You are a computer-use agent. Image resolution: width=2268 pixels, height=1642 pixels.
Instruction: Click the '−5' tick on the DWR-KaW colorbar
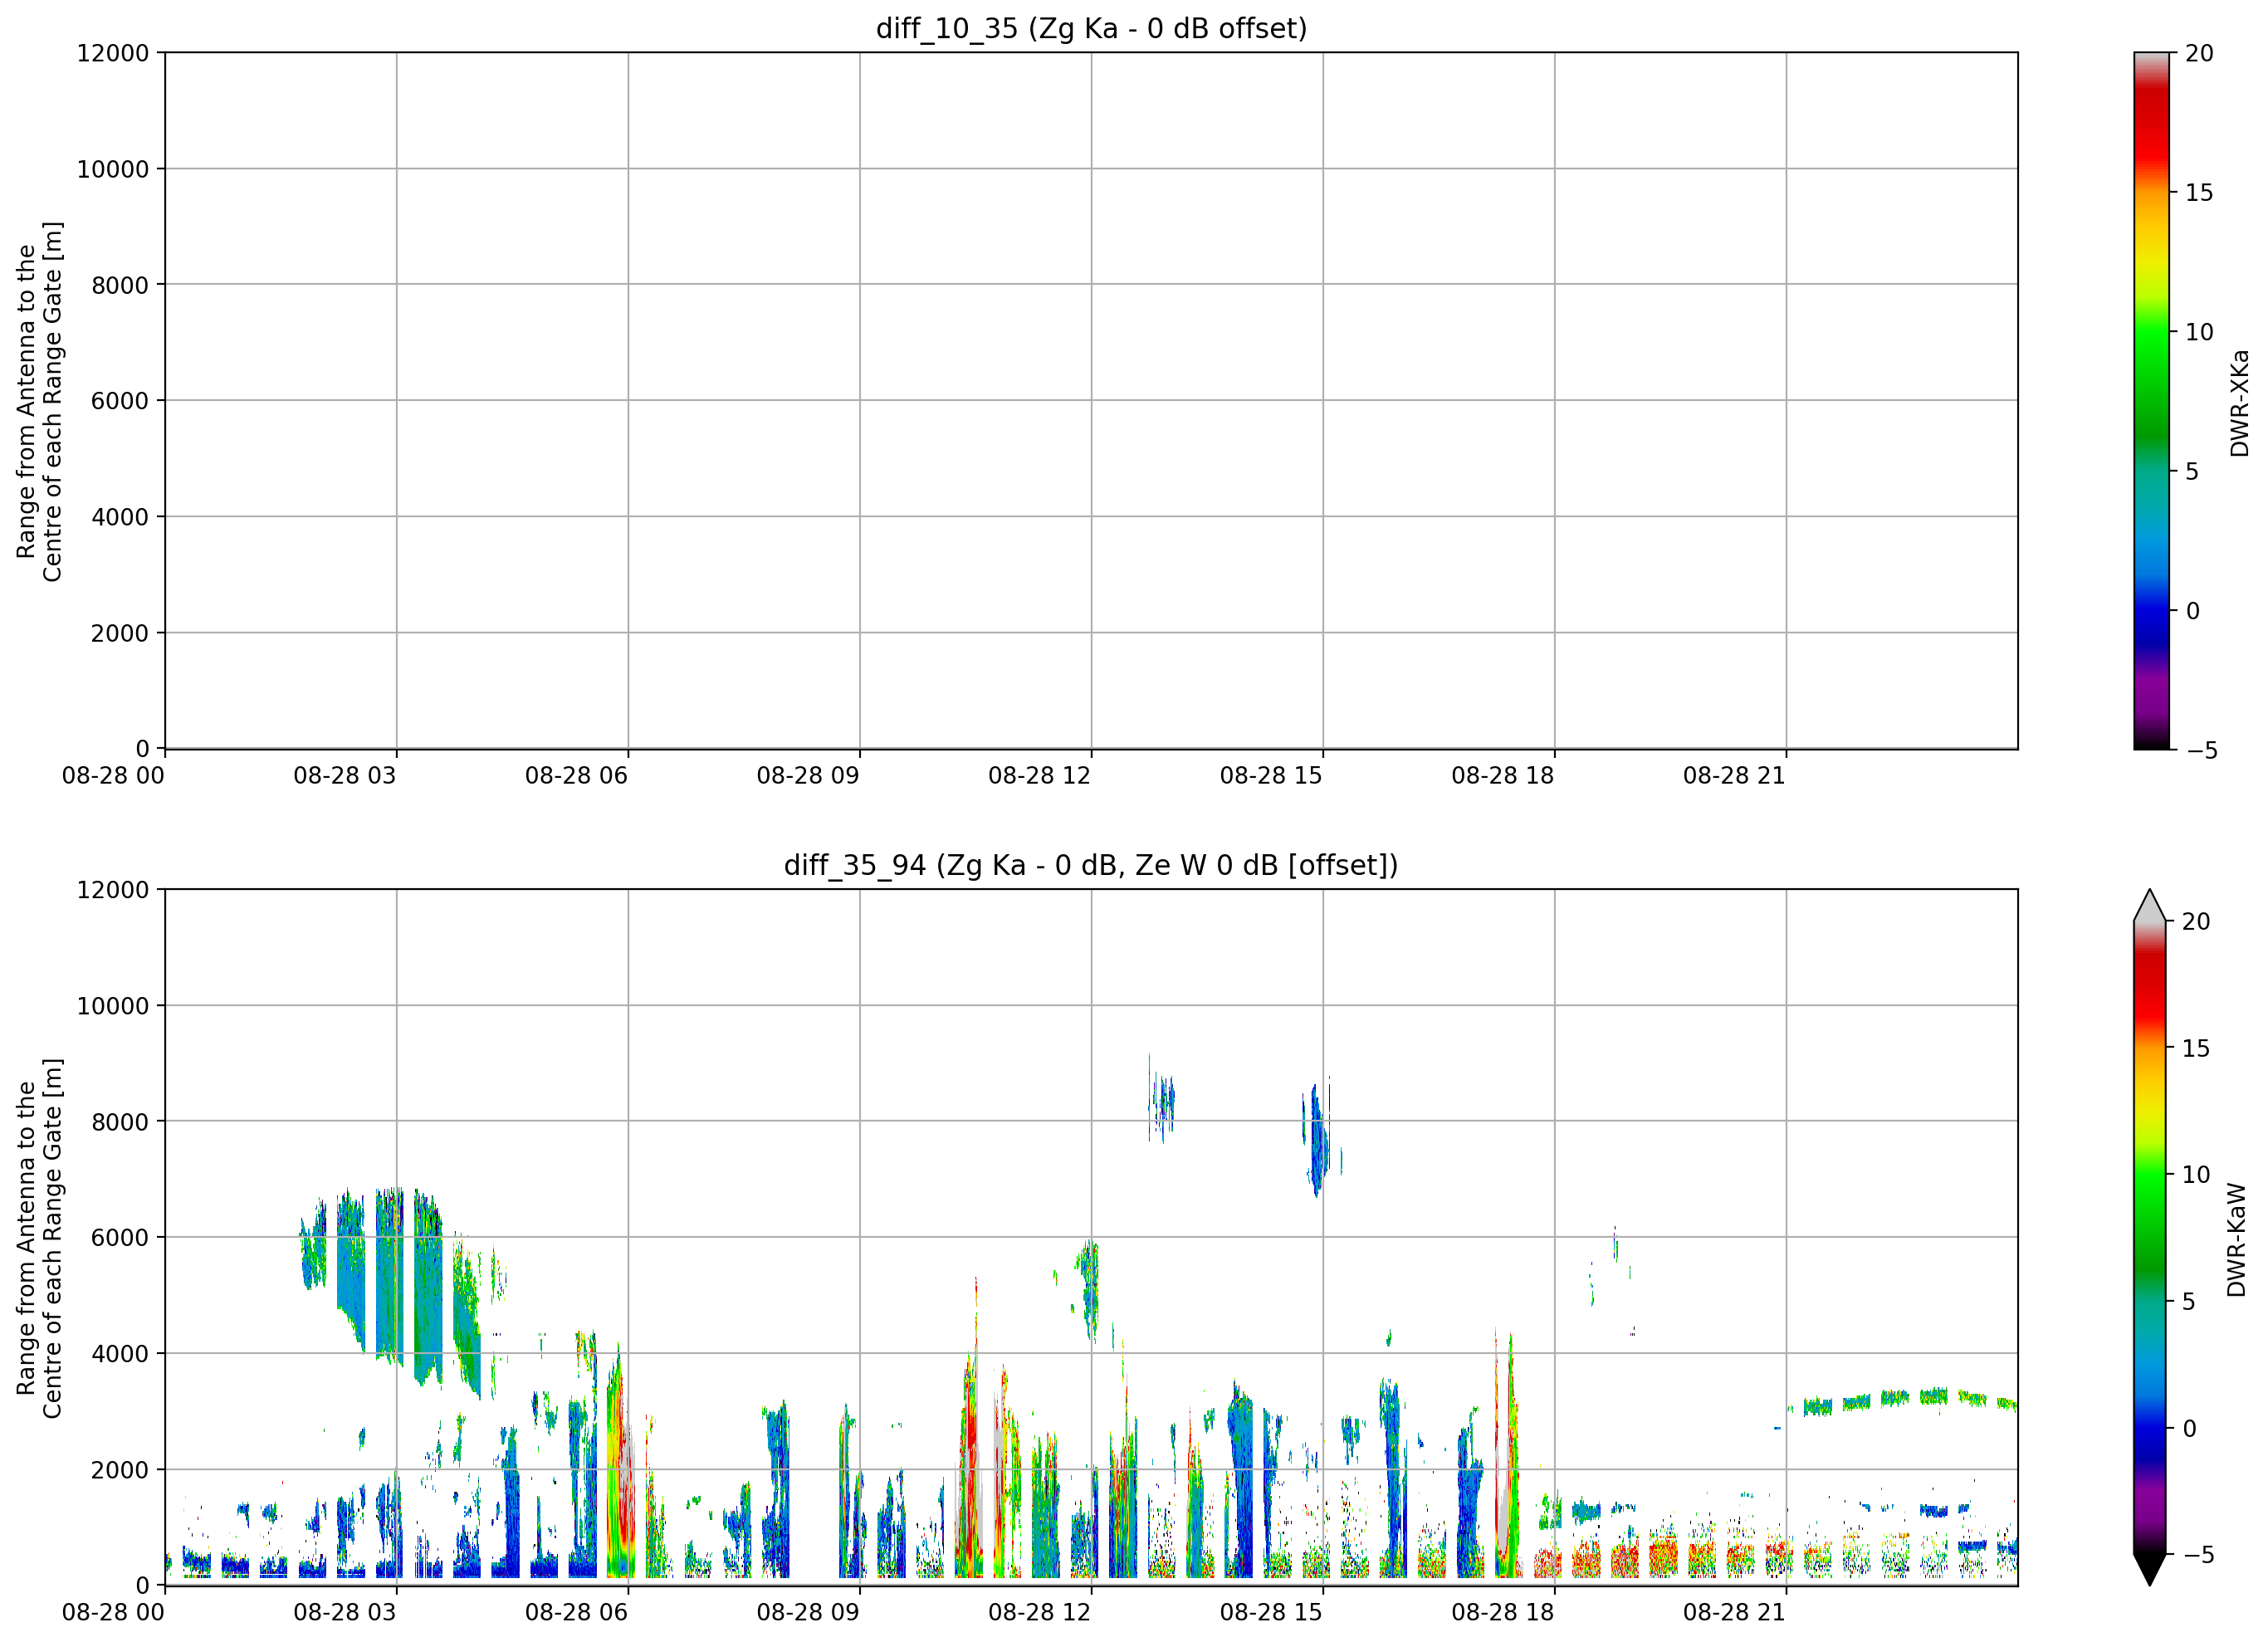click(2198, 1555)
